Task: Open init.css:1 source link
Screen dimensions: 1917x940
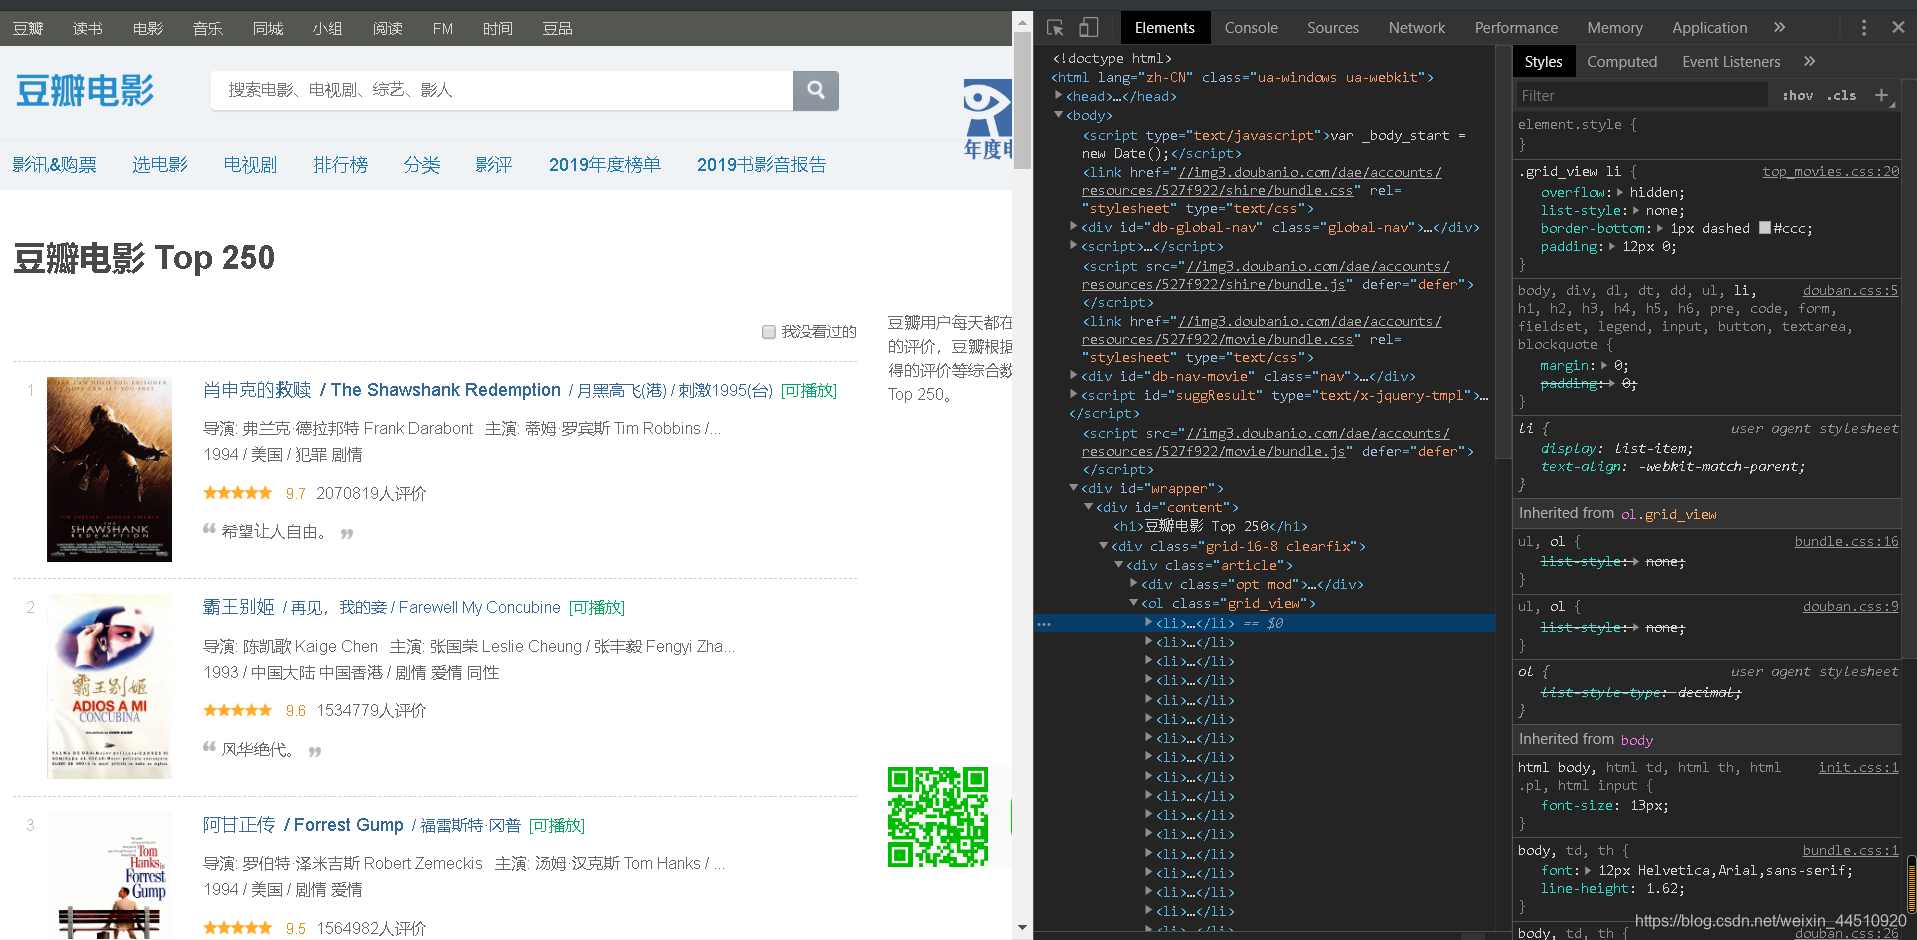Action: coord(1858,768)
